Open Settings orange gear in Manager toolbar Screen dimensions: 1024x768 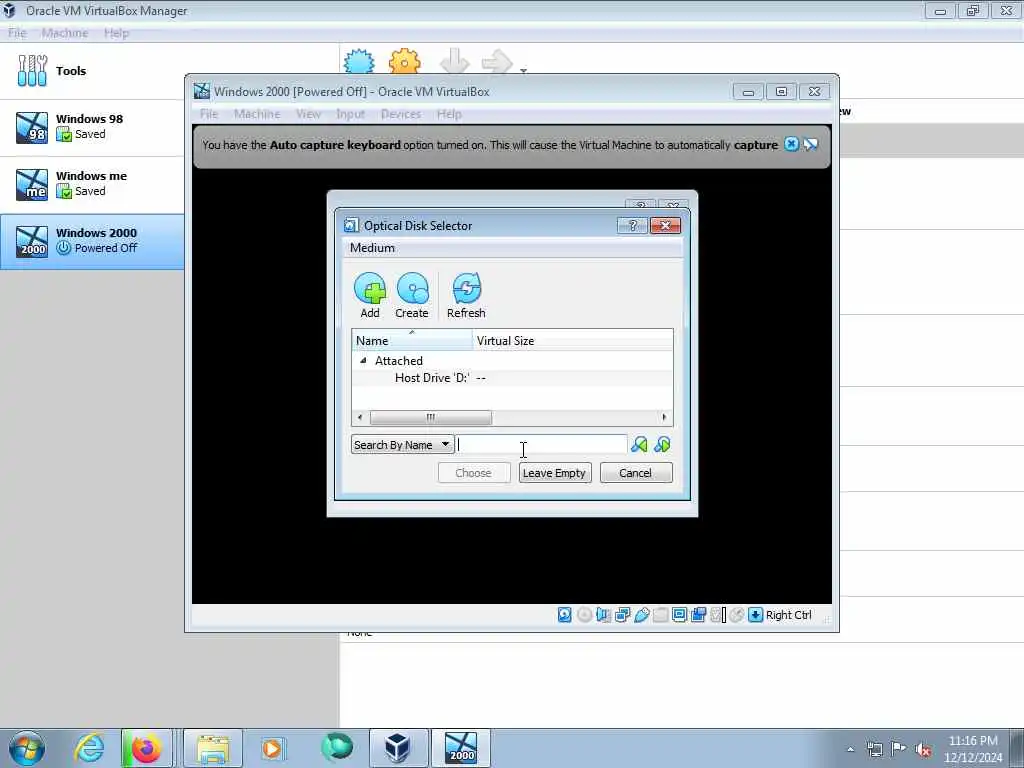tap(404, 61)
